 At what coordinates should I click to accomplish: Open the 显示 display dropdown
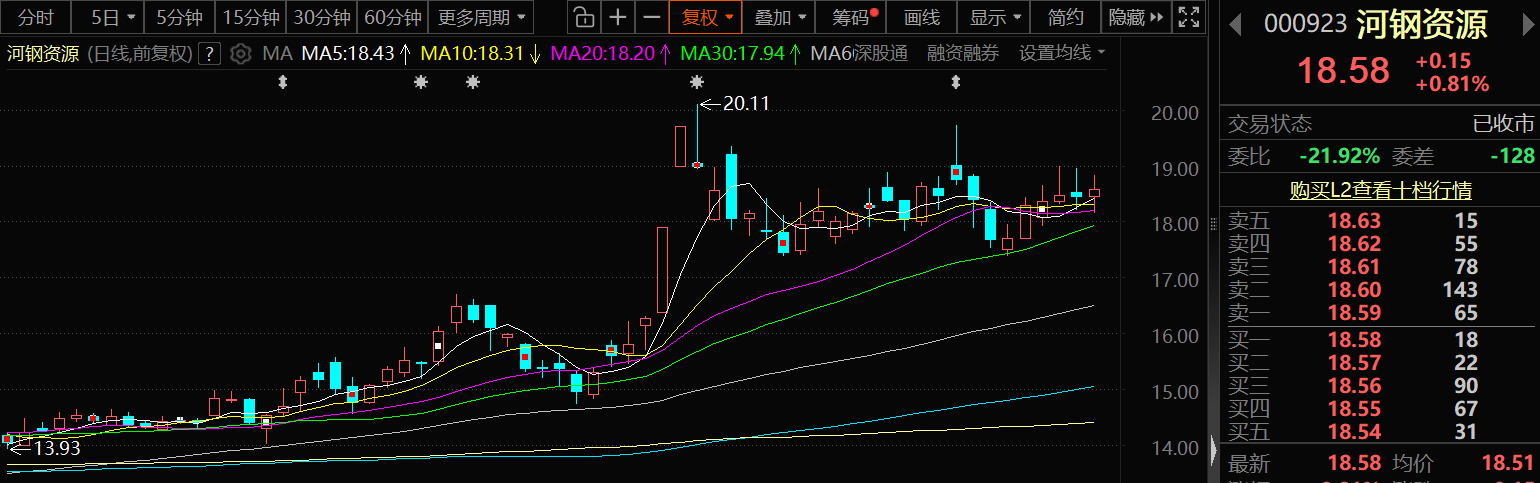[x=996, y=17]
